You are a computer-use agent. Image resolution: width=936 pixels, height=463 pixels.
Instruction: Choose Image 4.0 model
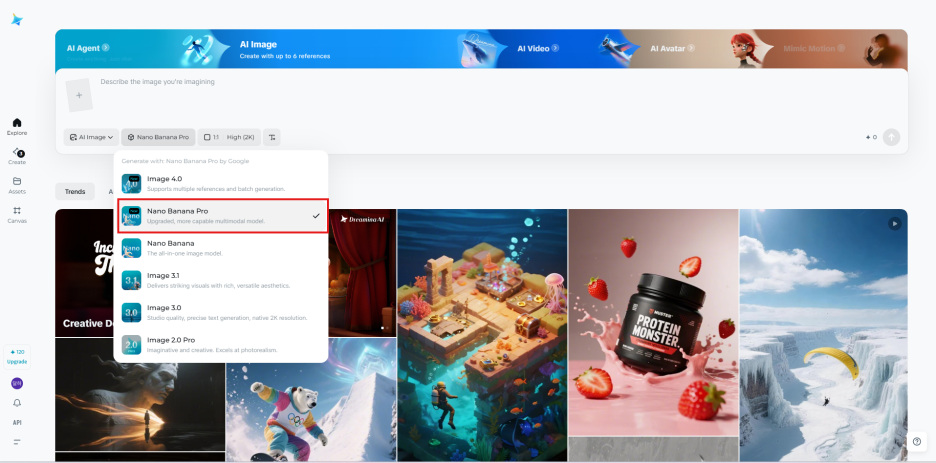click(221, 183)
